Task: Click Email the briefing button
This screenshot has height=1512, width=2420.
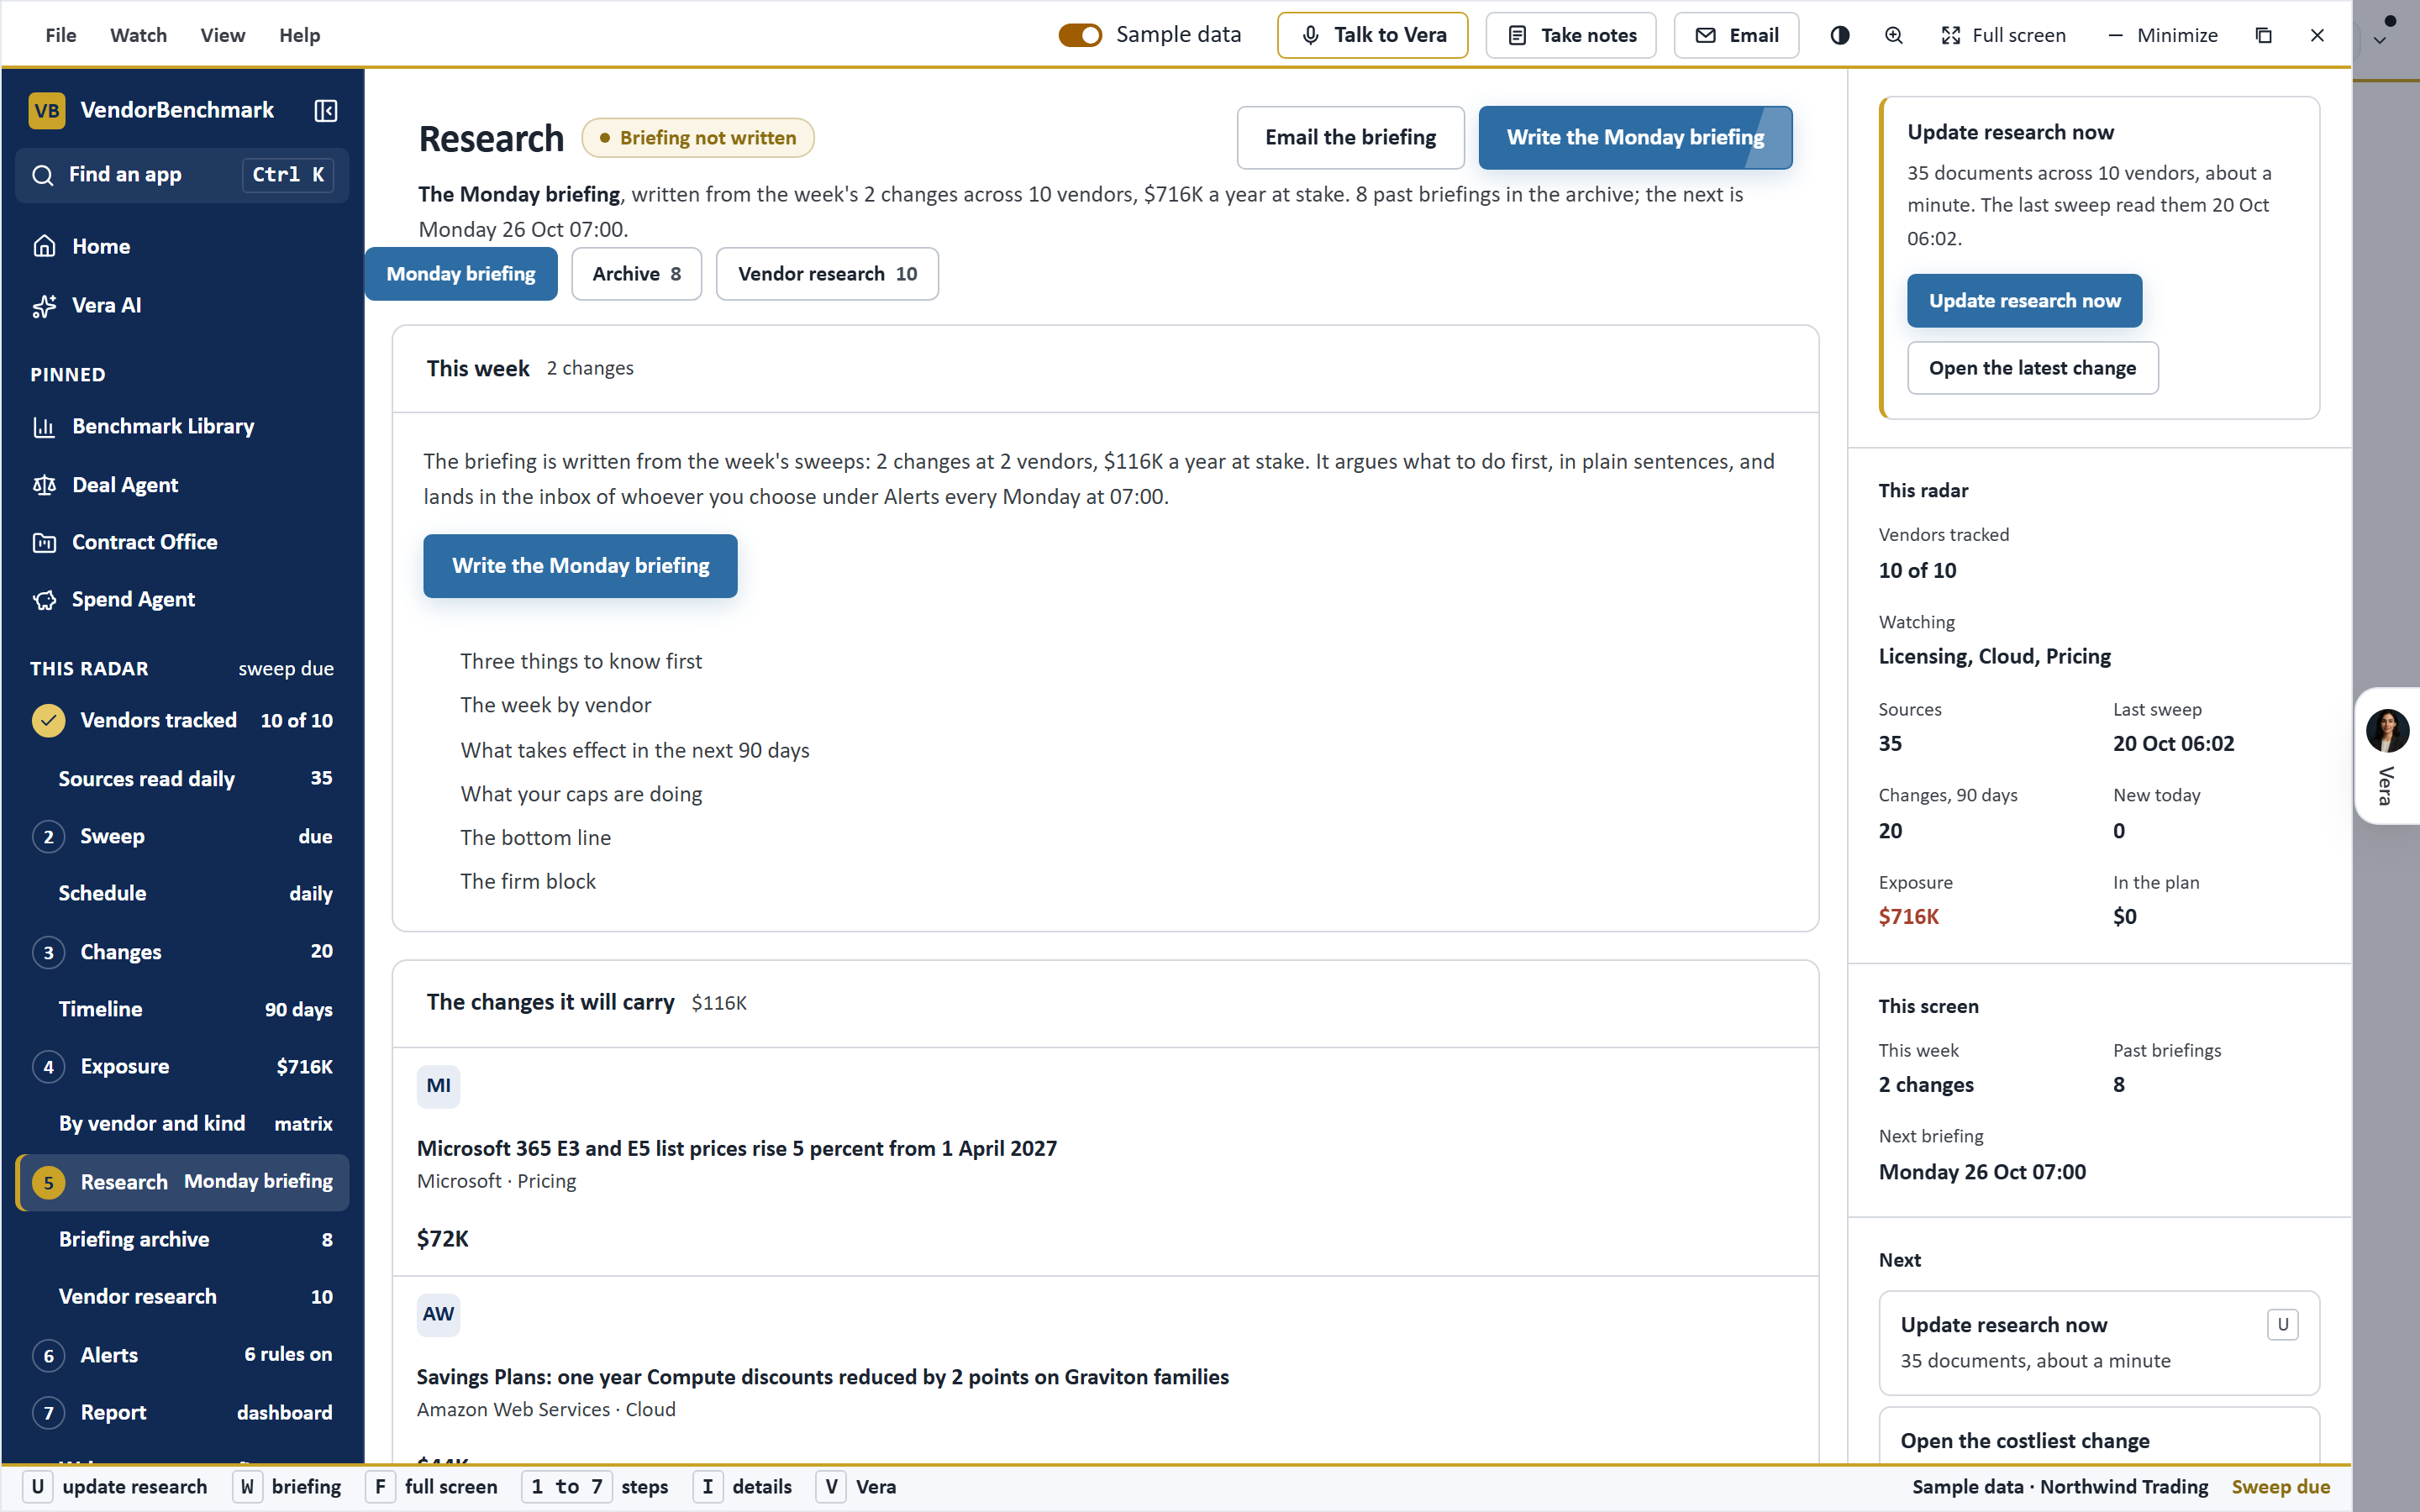Action: pyautogui.click(x=1350, y=137)
